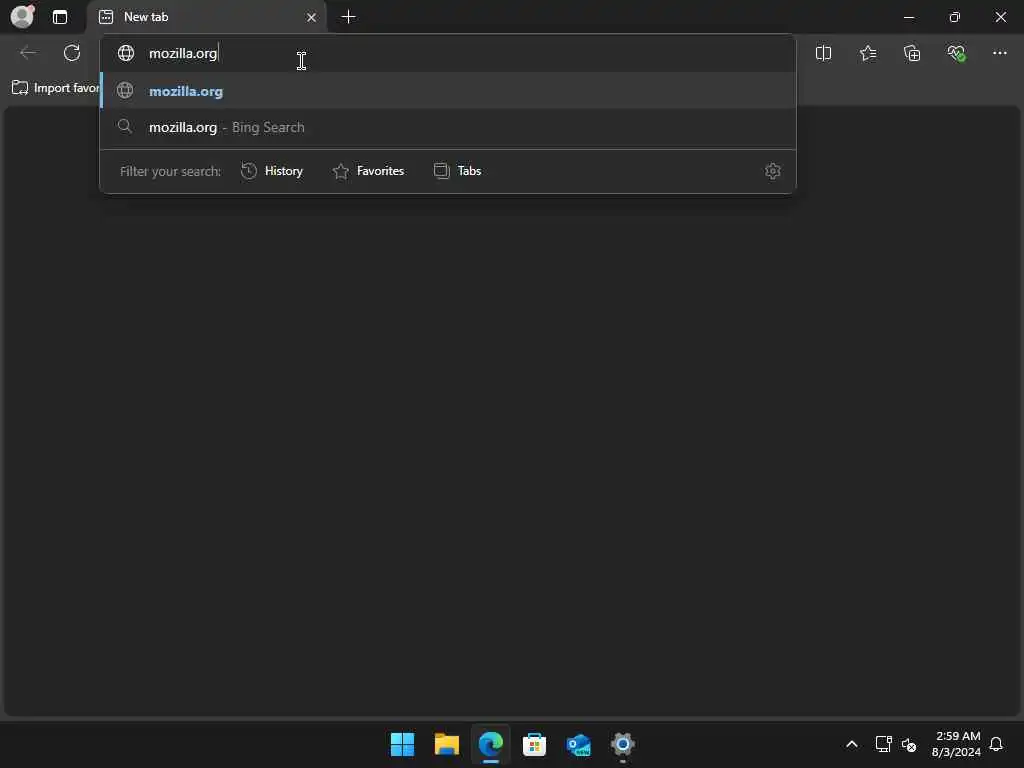Open the Favorites star list
The image size is (1024, 768).
pyautogui.click(x=868, y=53)
